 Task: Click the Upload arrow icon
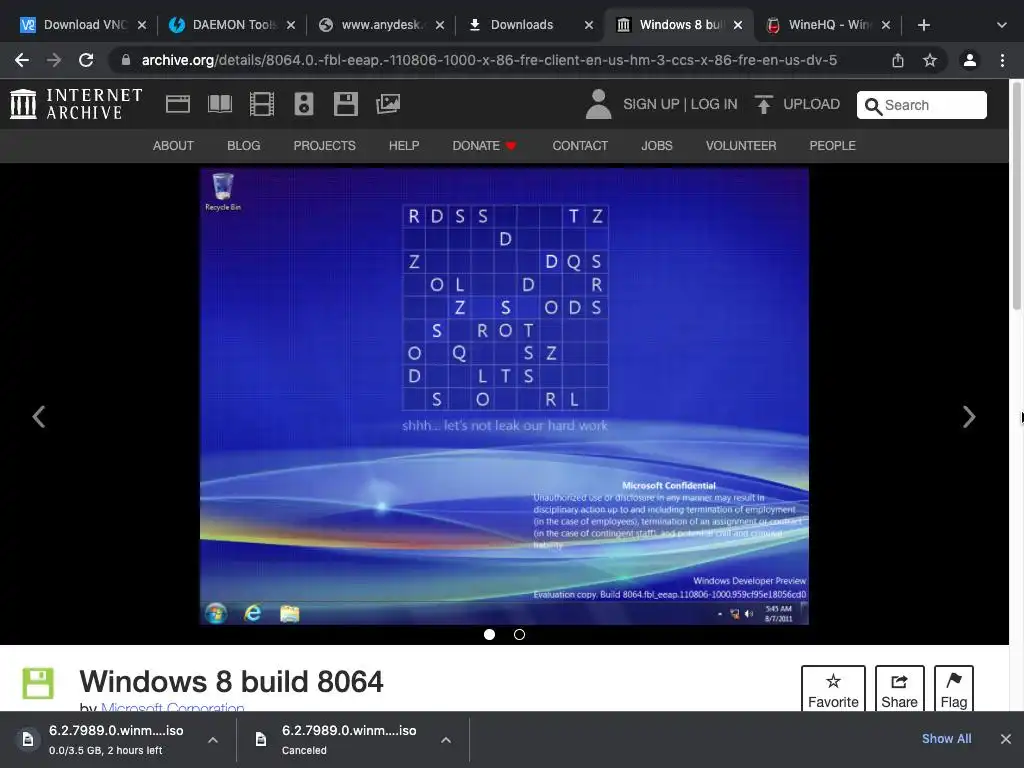click(763, 104)
